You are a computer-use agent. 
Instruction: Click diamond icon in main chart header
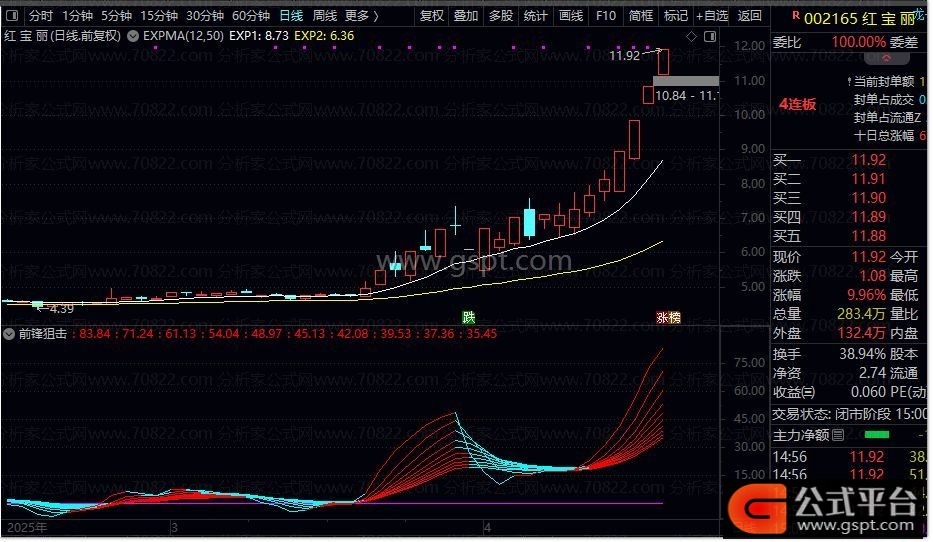tap(691, 37)
